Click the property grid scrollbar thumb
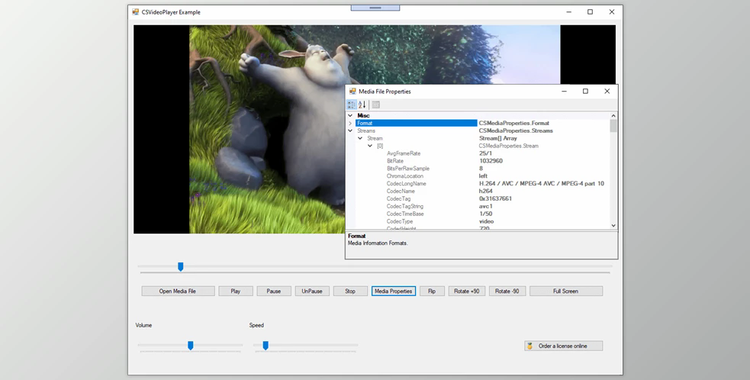750x380 pixels. pos(614,126)
